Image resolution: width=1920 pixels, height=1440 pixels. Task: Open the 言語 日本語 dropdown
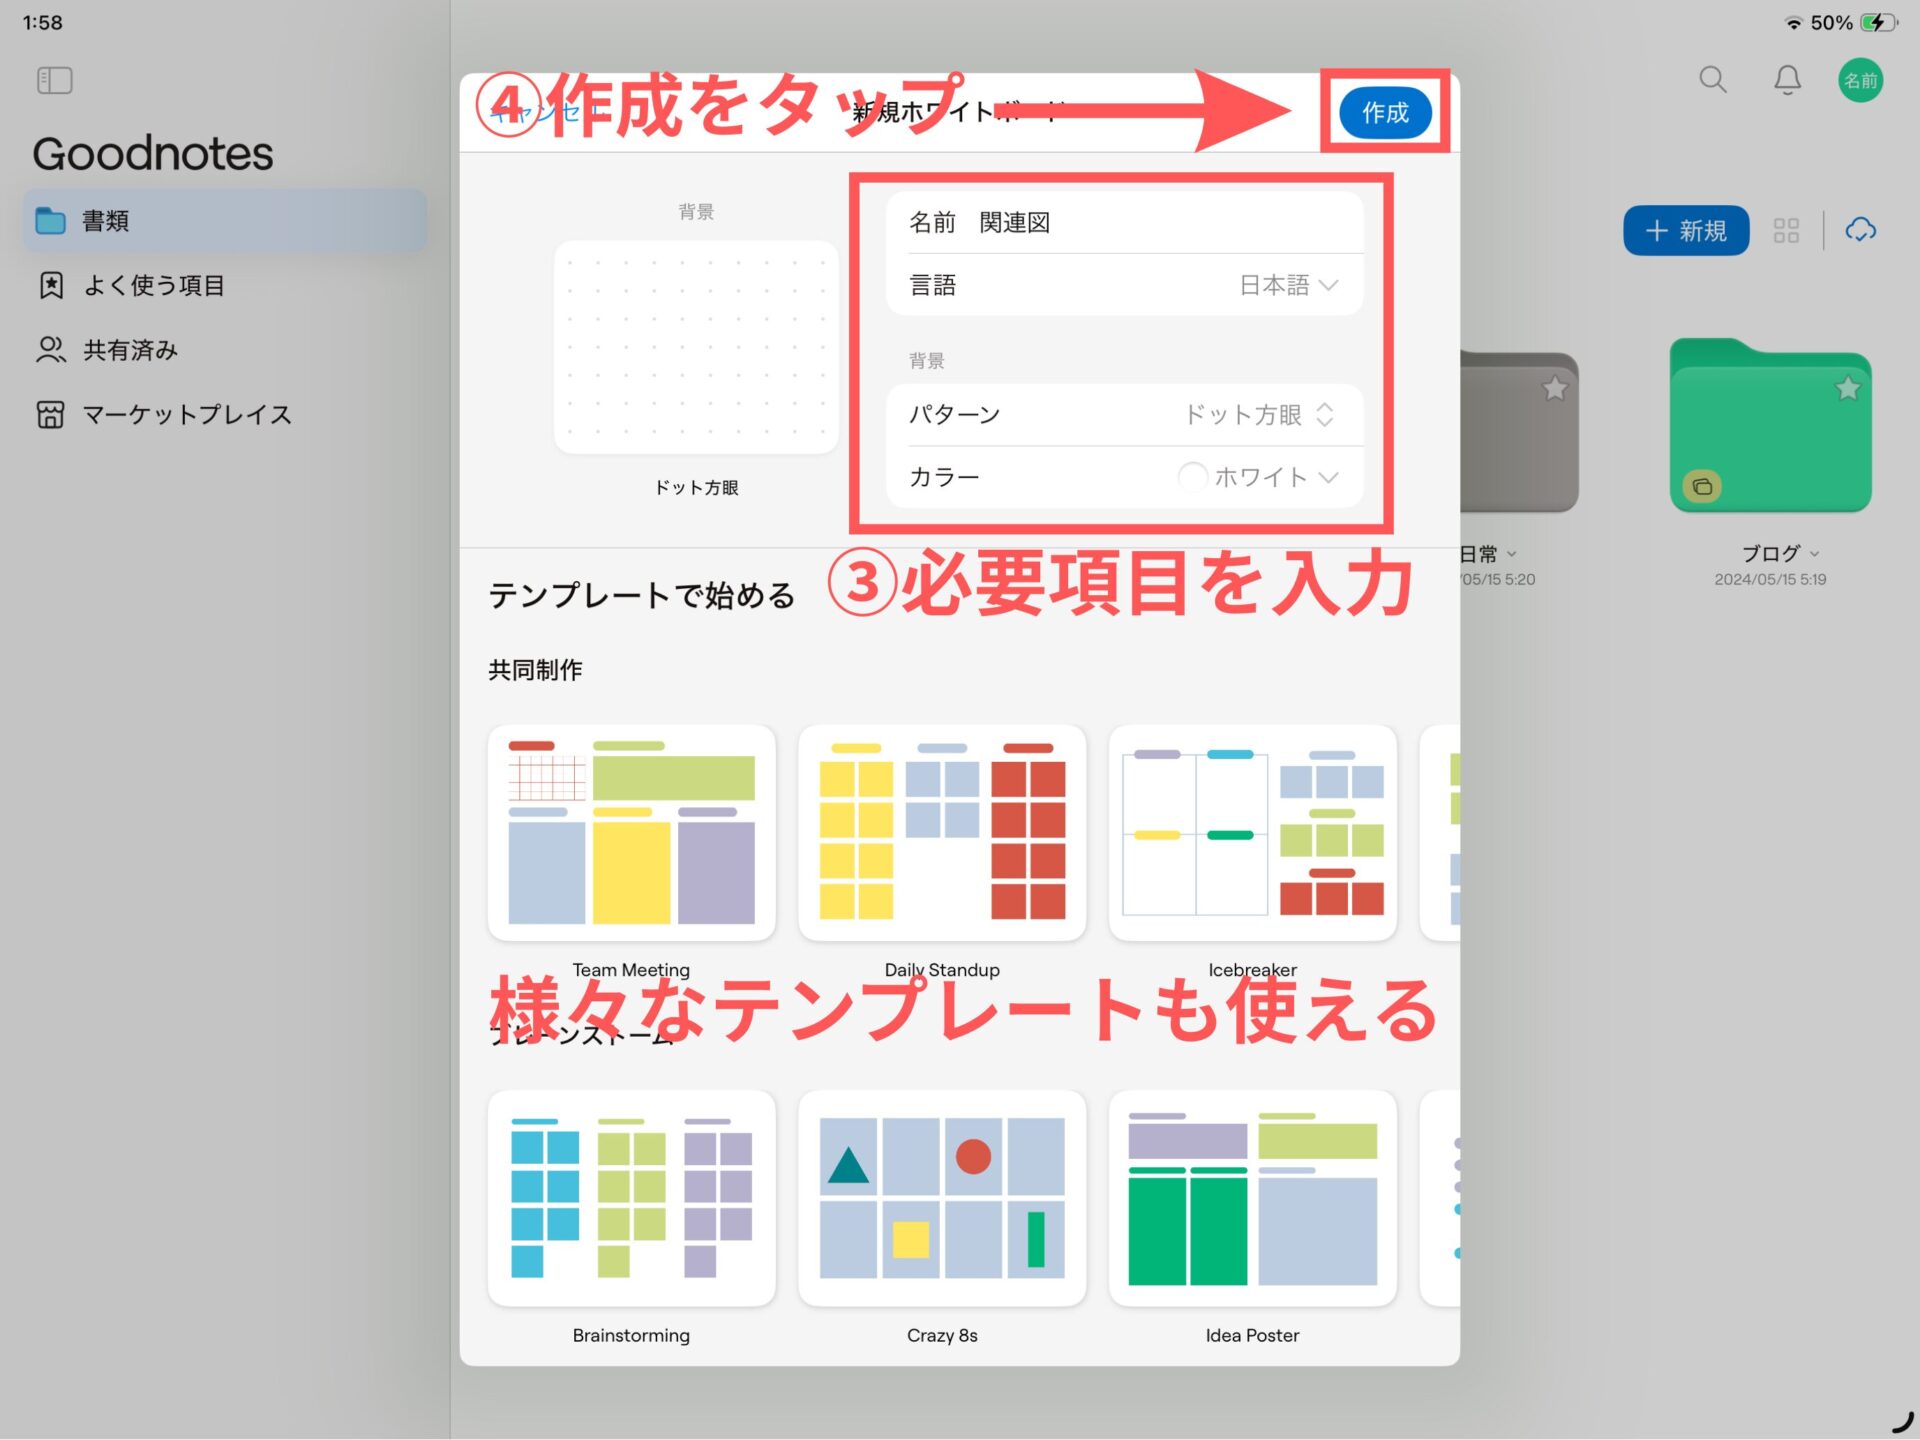[1287, 286]
